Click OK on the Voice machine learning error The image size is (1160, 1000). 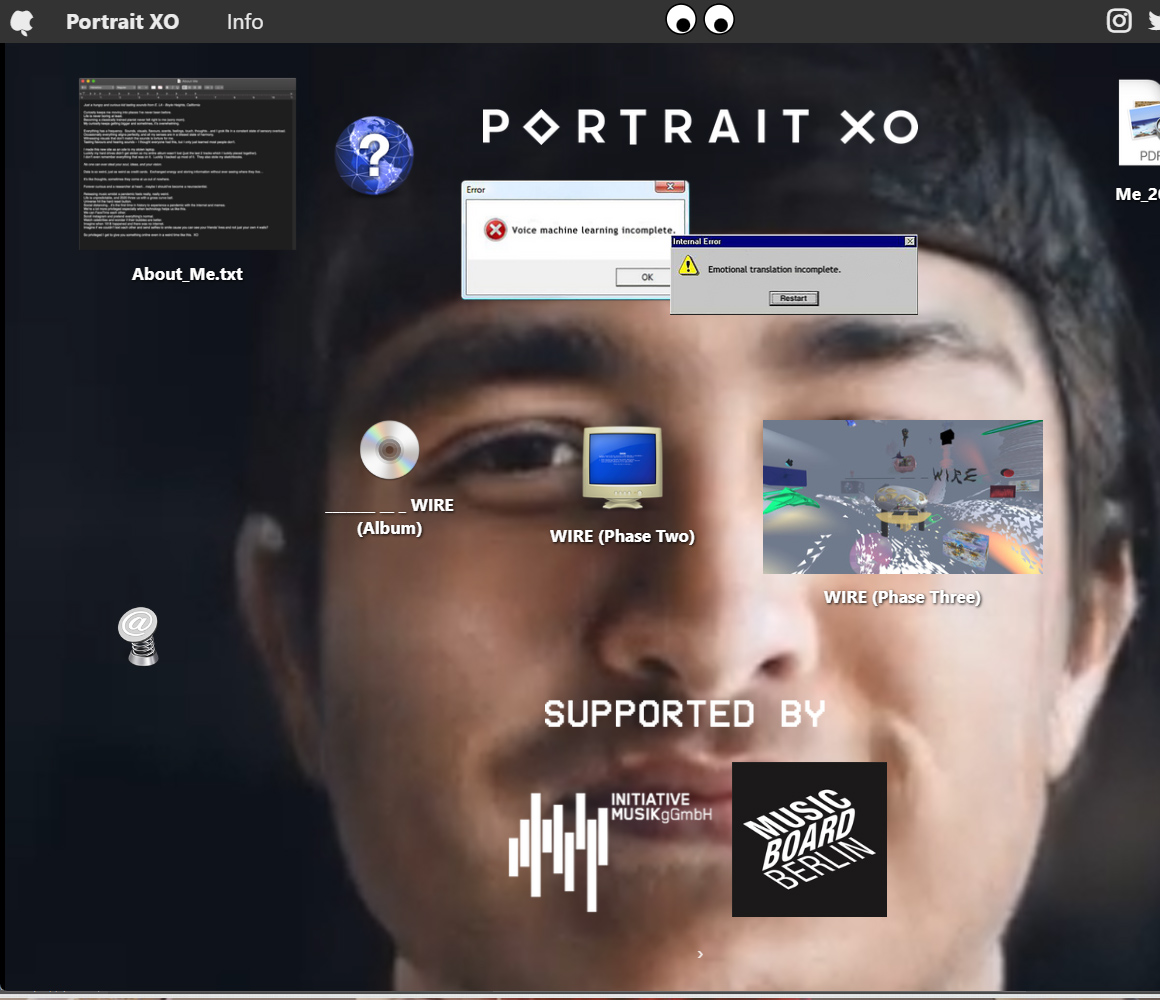click(646, 277)
